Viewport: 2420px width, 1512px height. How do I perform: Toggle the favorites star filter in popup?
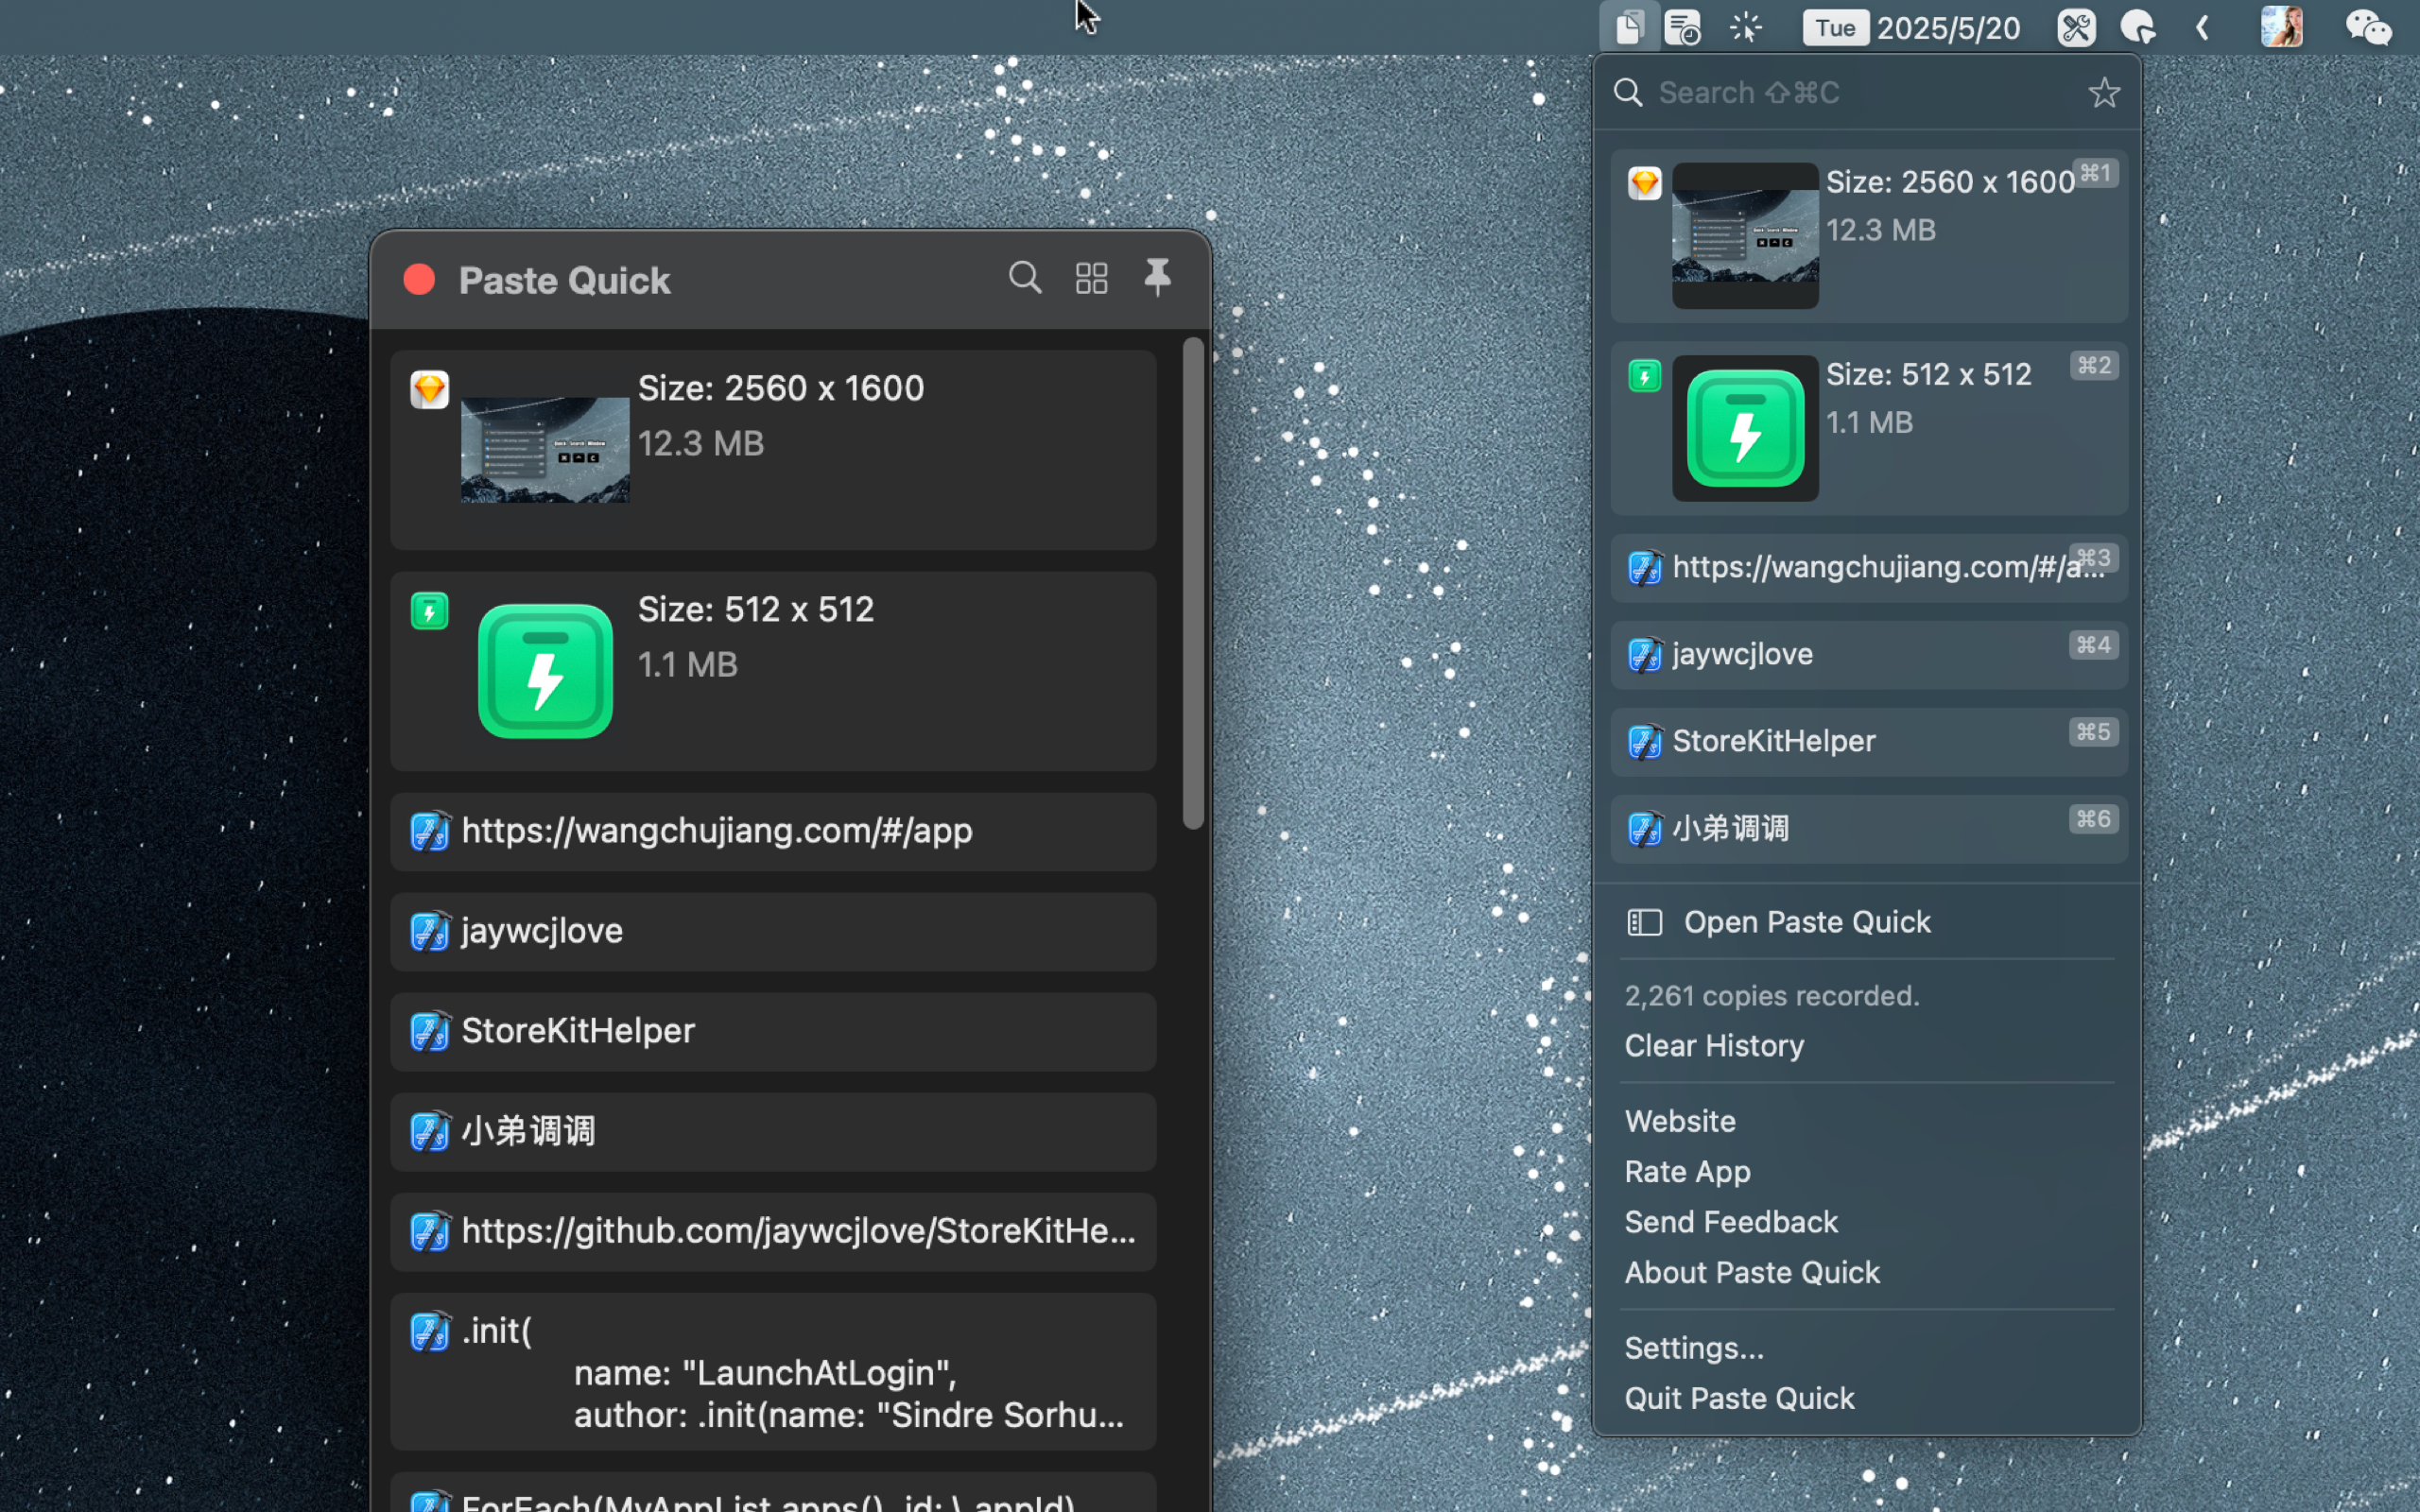pos(2103,93)
